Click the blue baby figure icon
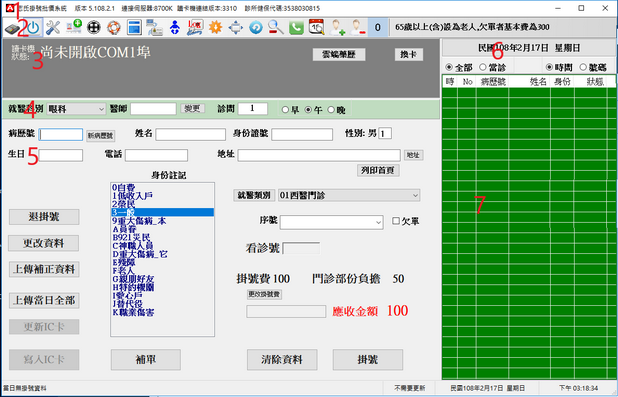Viewport: 618px width, 397px height. click(175, 27)
